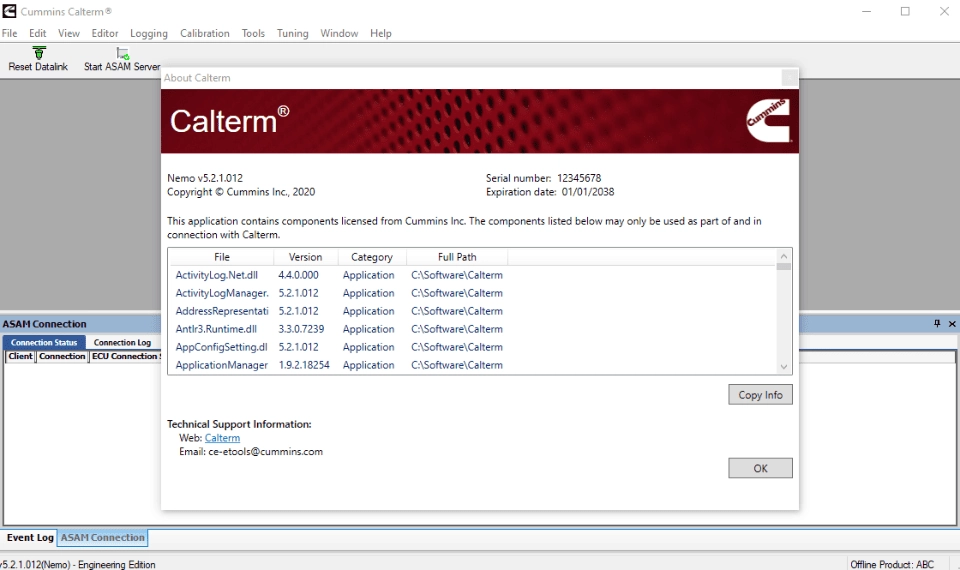Image resolution: width=960 pixels, height=570 pixels.
Task: Click the Cummins Calterm app icon in title bar
Action: pos(9,11)
